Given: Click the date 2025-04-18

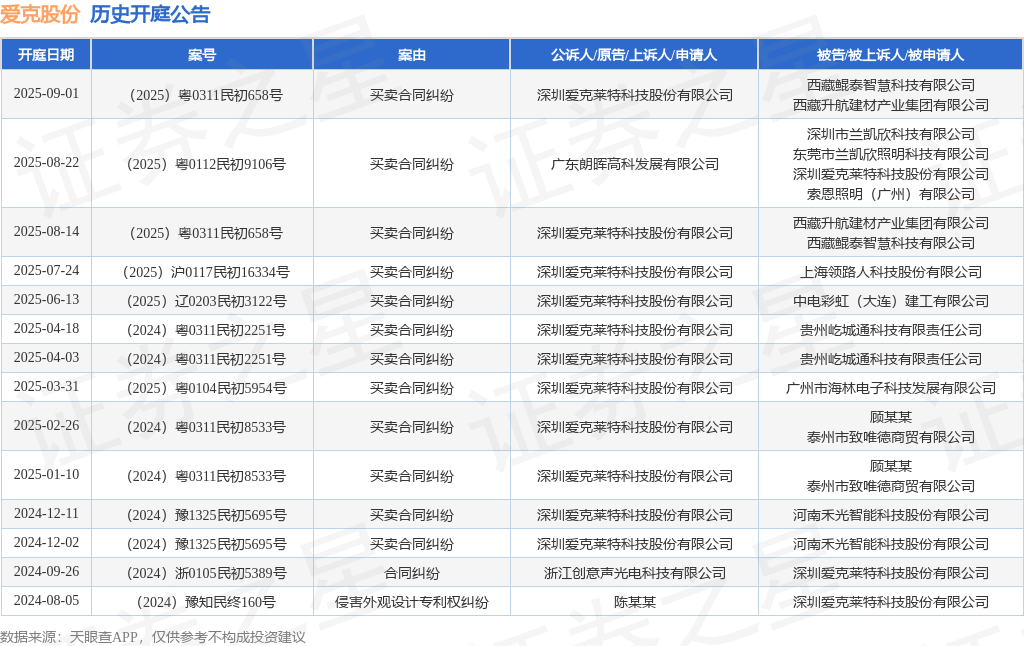Looking at the screenshot, I should click(46, 329).
